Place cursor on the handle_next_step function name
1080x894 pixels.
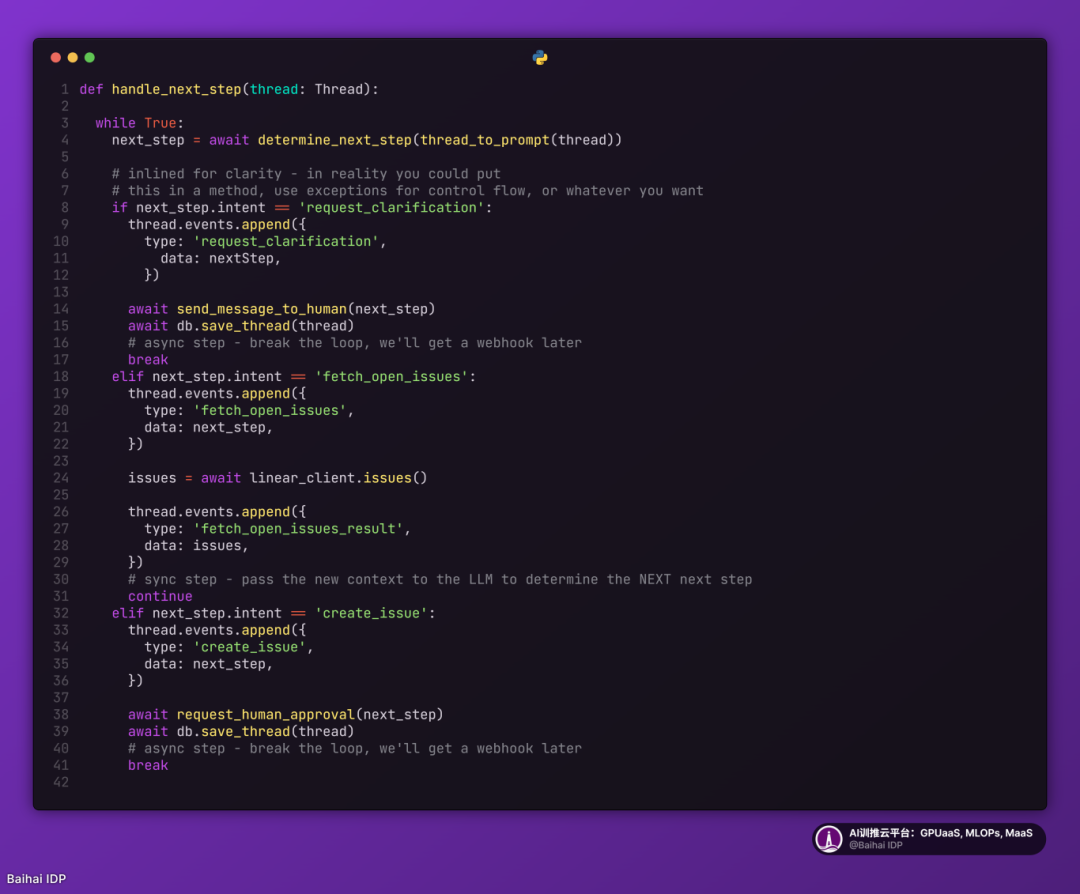176,89
